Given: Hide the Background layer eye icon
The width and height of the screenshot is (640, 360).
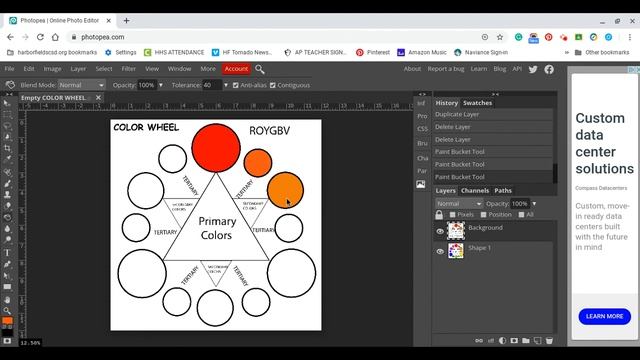Looking at the screenshot, I should click(440, 231).
